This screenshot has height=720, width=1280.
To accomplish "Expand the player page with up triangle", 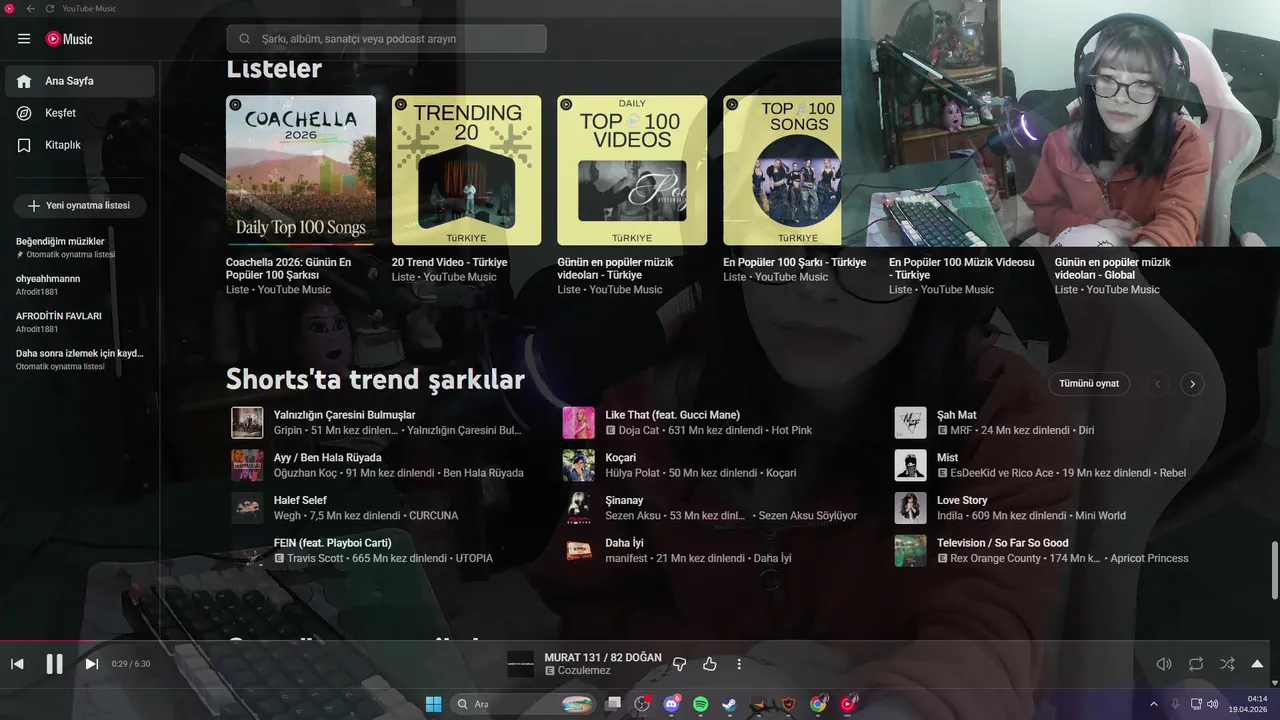I will 1257,664.
